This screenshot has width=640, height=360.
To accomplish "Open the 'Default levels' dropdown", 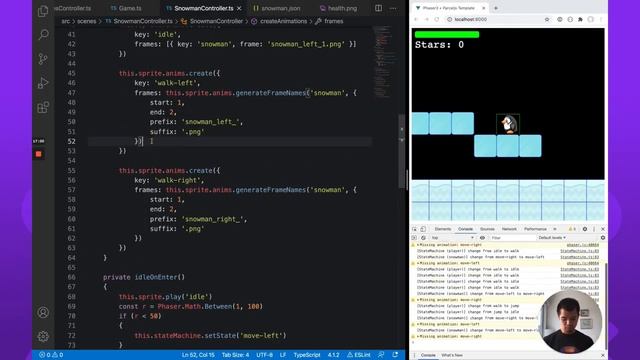I will pos(552,238).
